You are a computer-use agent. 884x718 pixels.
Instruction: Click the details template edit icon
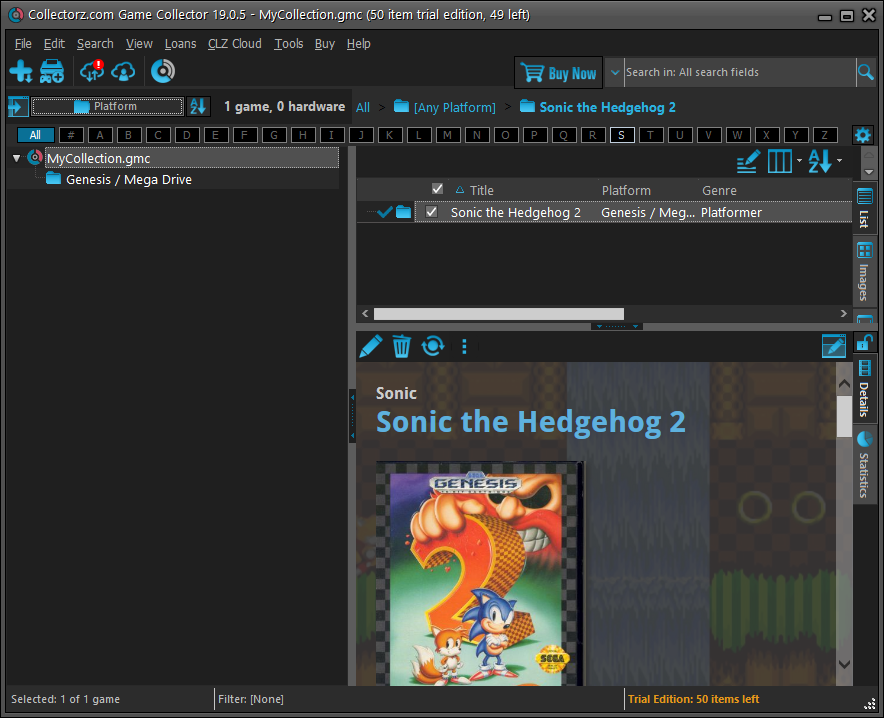(834, 346)
